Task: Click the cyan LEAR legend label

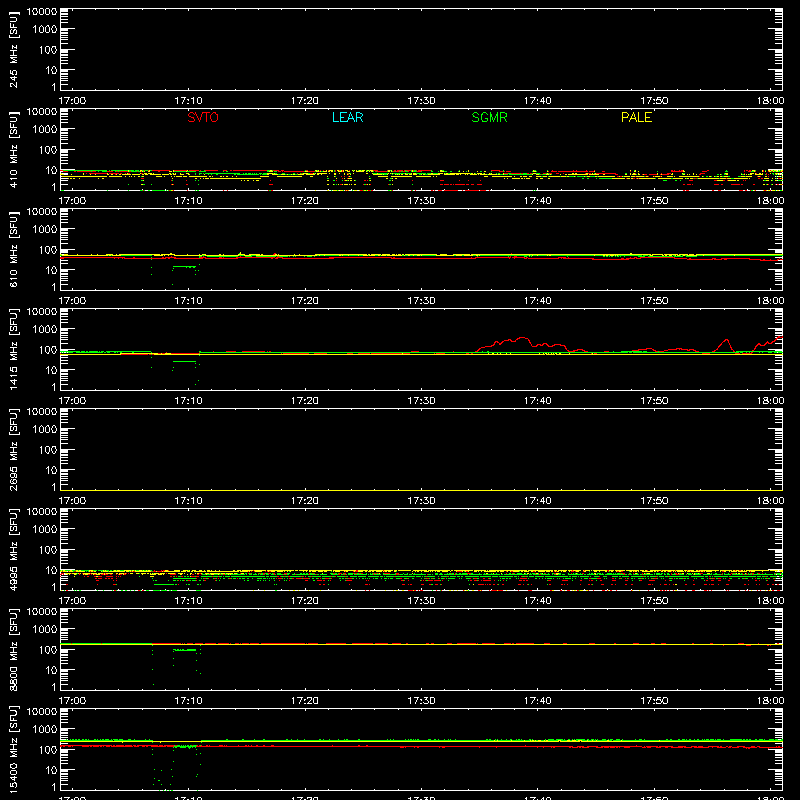Action: click(x=347, y=117)
